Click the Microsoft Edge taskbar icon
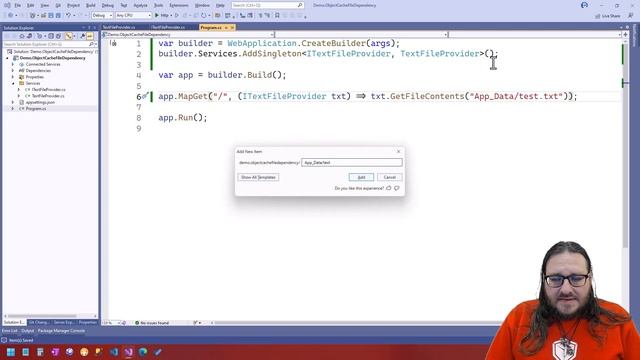640x360 pixels. 143,352
